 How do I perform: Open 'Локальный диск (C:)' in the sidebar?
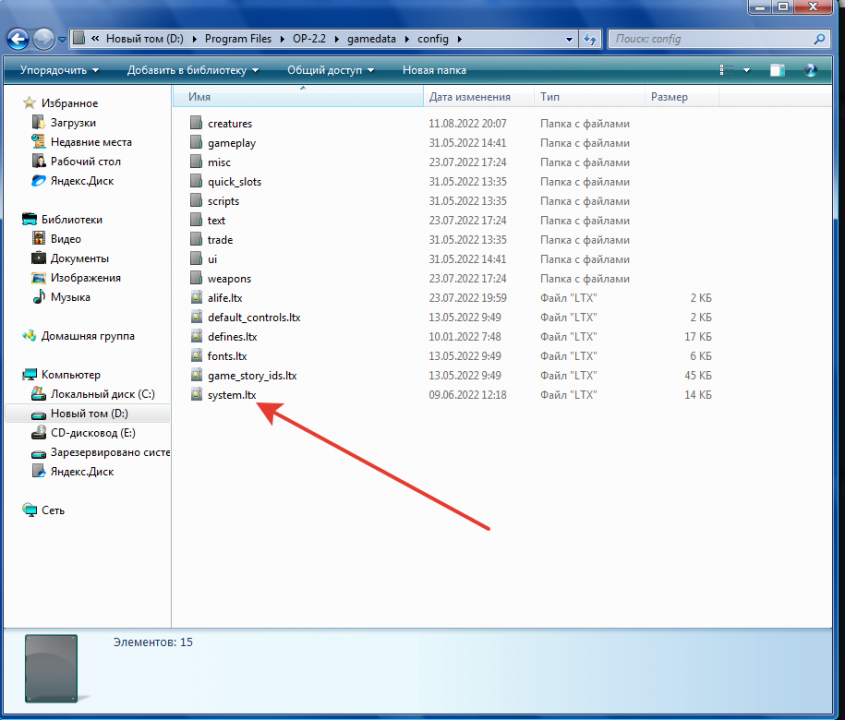pos(102,394)
